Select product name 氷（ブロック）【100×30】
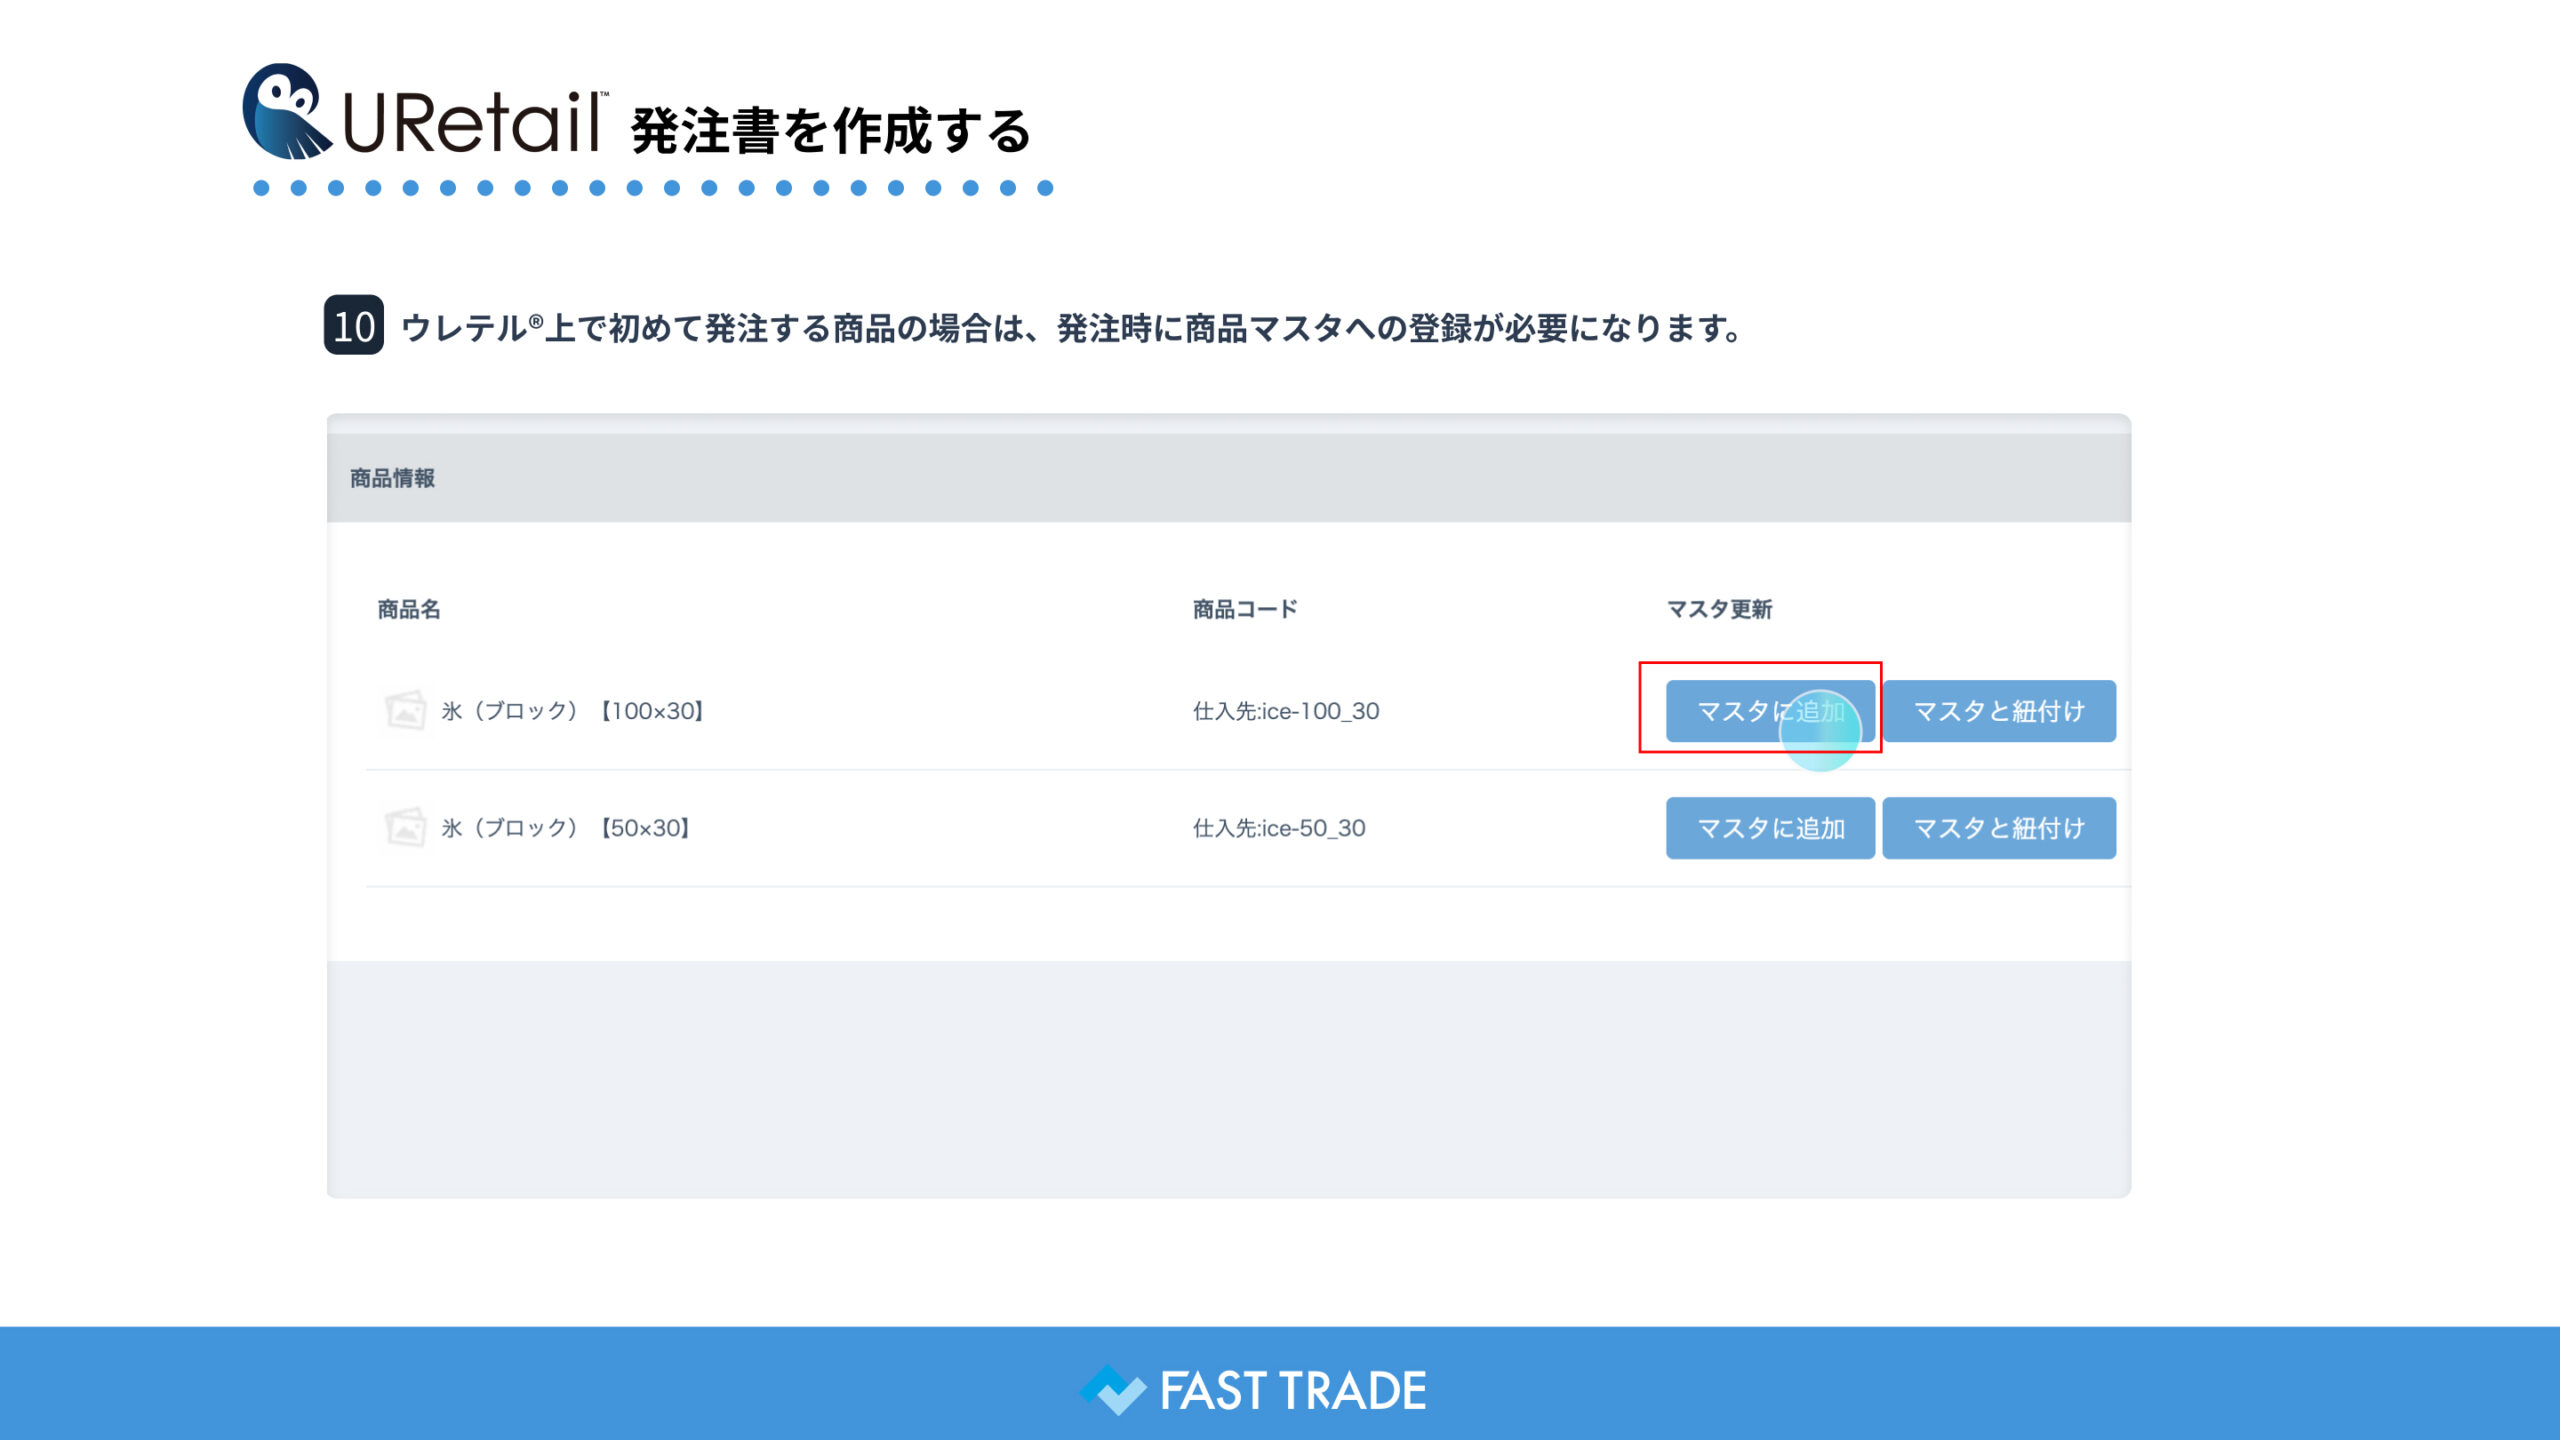2560x1440 pixels. 574,711
